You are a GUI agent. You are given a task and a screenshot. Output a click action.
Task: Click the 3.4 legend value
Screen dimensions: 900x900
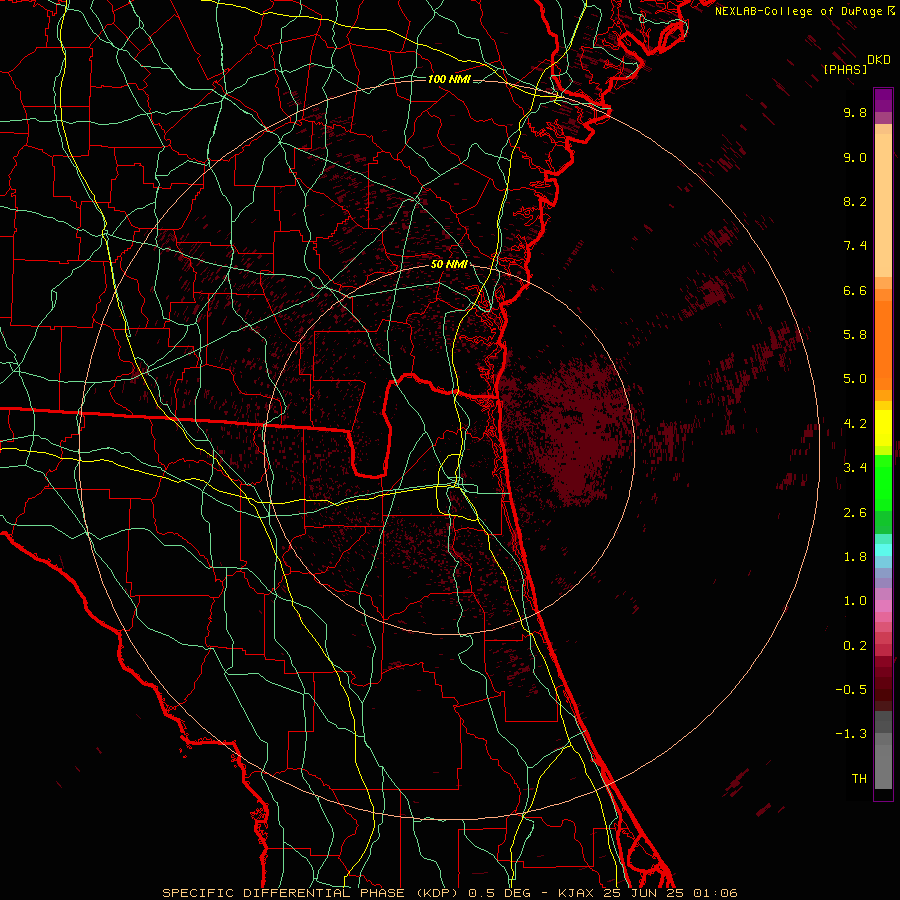click(855, 468)
